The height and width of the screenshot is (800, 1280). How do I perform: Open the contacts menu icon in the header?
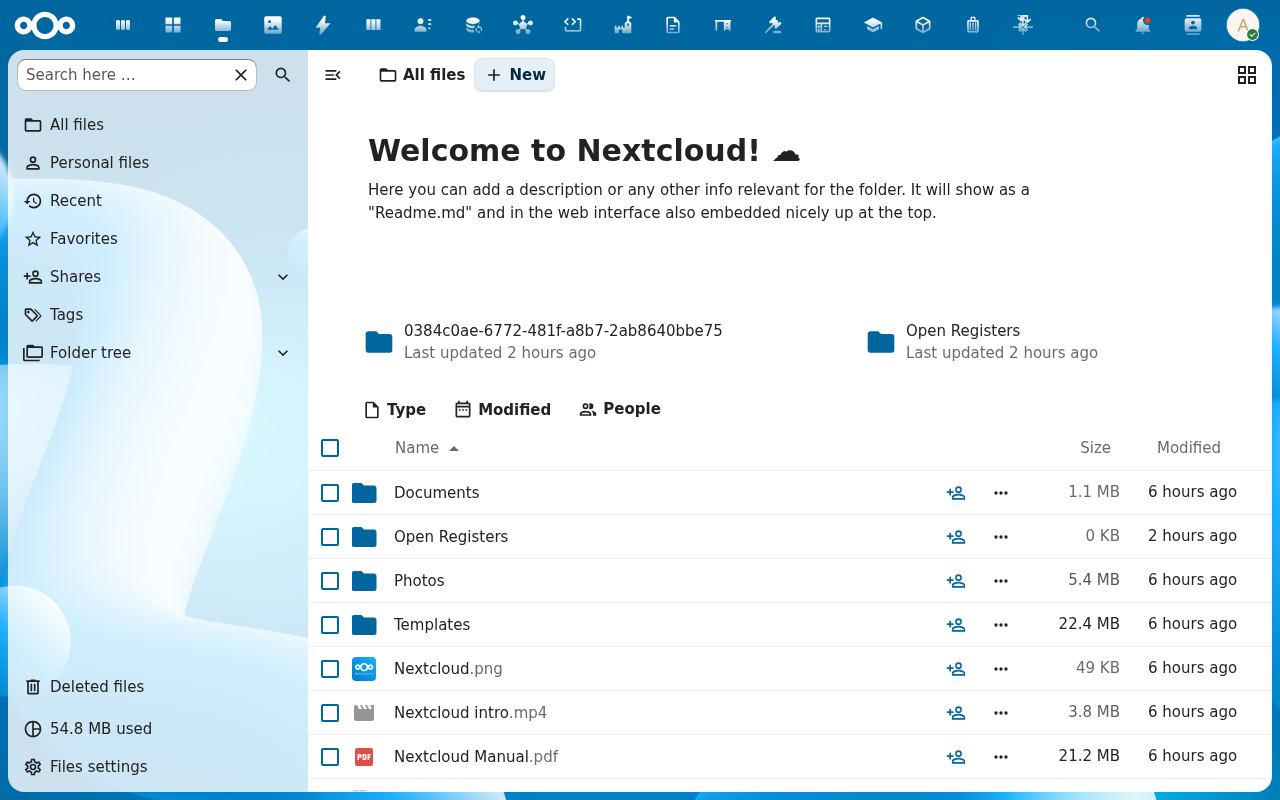[x=1193, y=25]
